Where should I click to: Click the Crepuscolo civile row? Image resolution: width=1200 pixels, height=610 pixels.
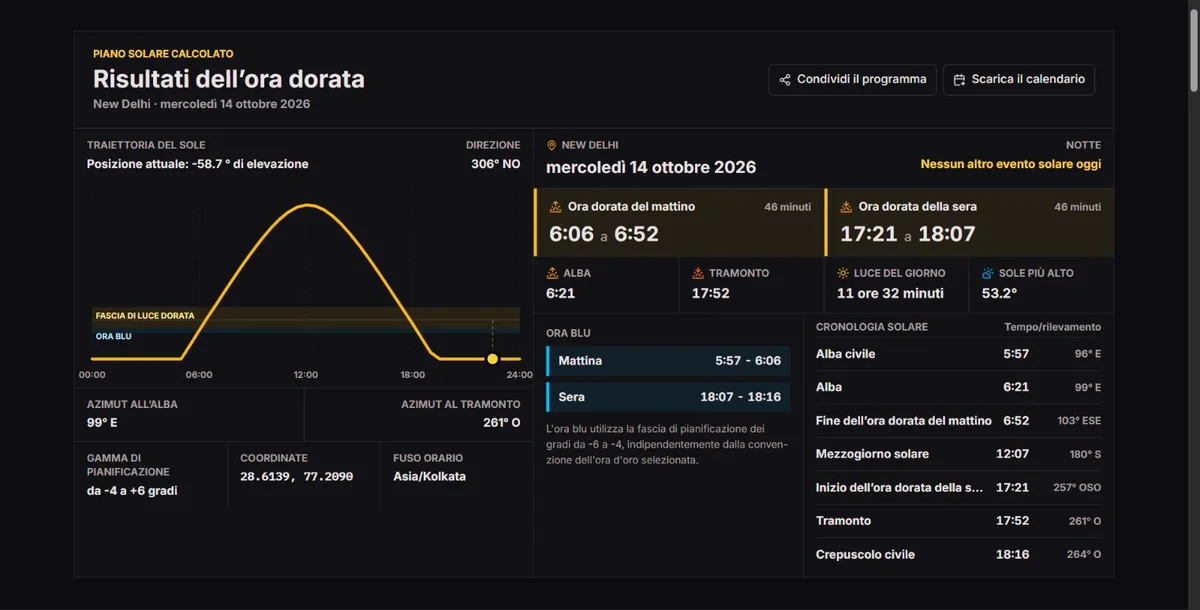(958, 554)
